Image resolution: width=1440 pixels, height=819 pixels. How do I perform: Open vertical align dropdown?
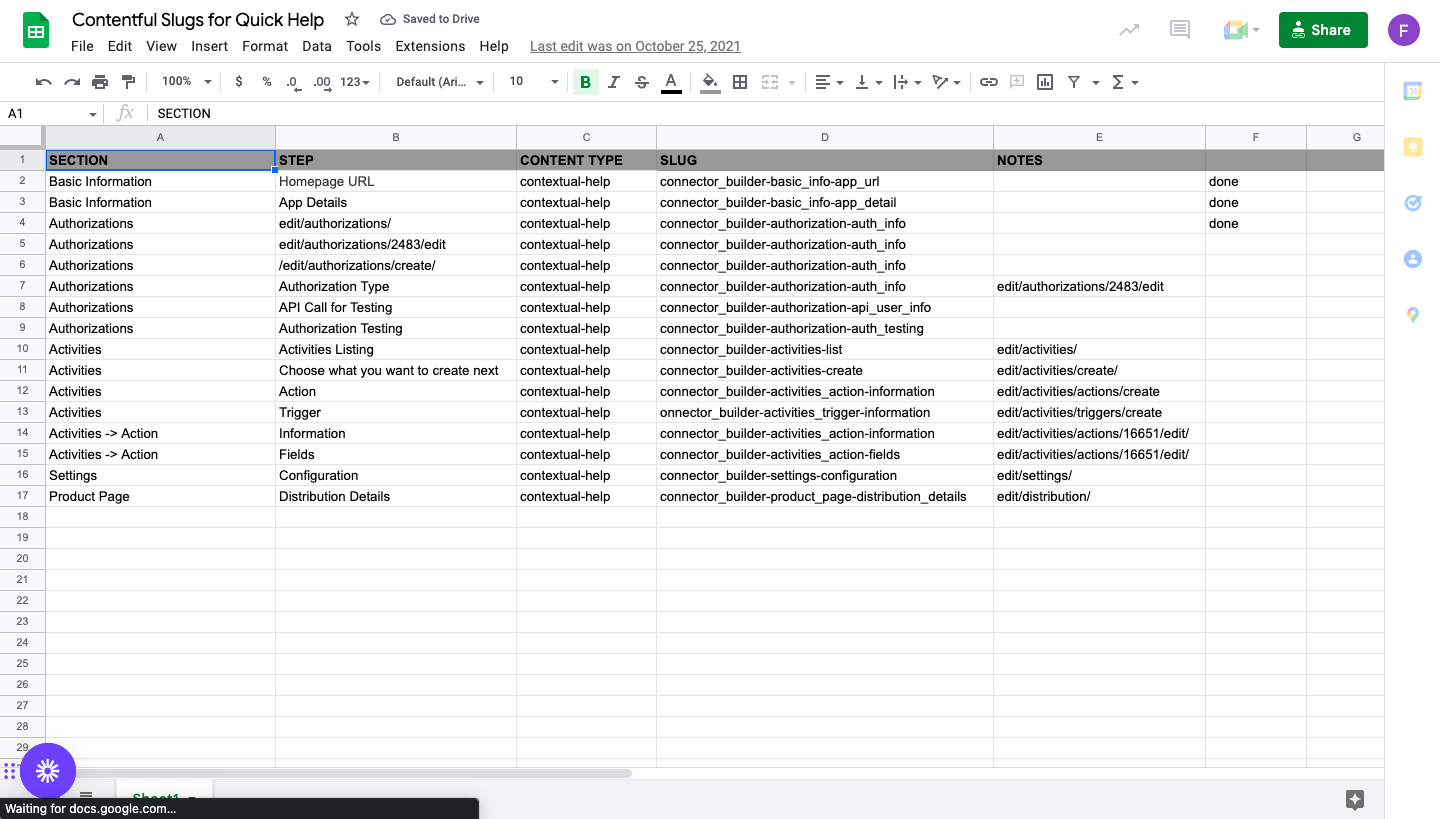click(x=868, y=82)
